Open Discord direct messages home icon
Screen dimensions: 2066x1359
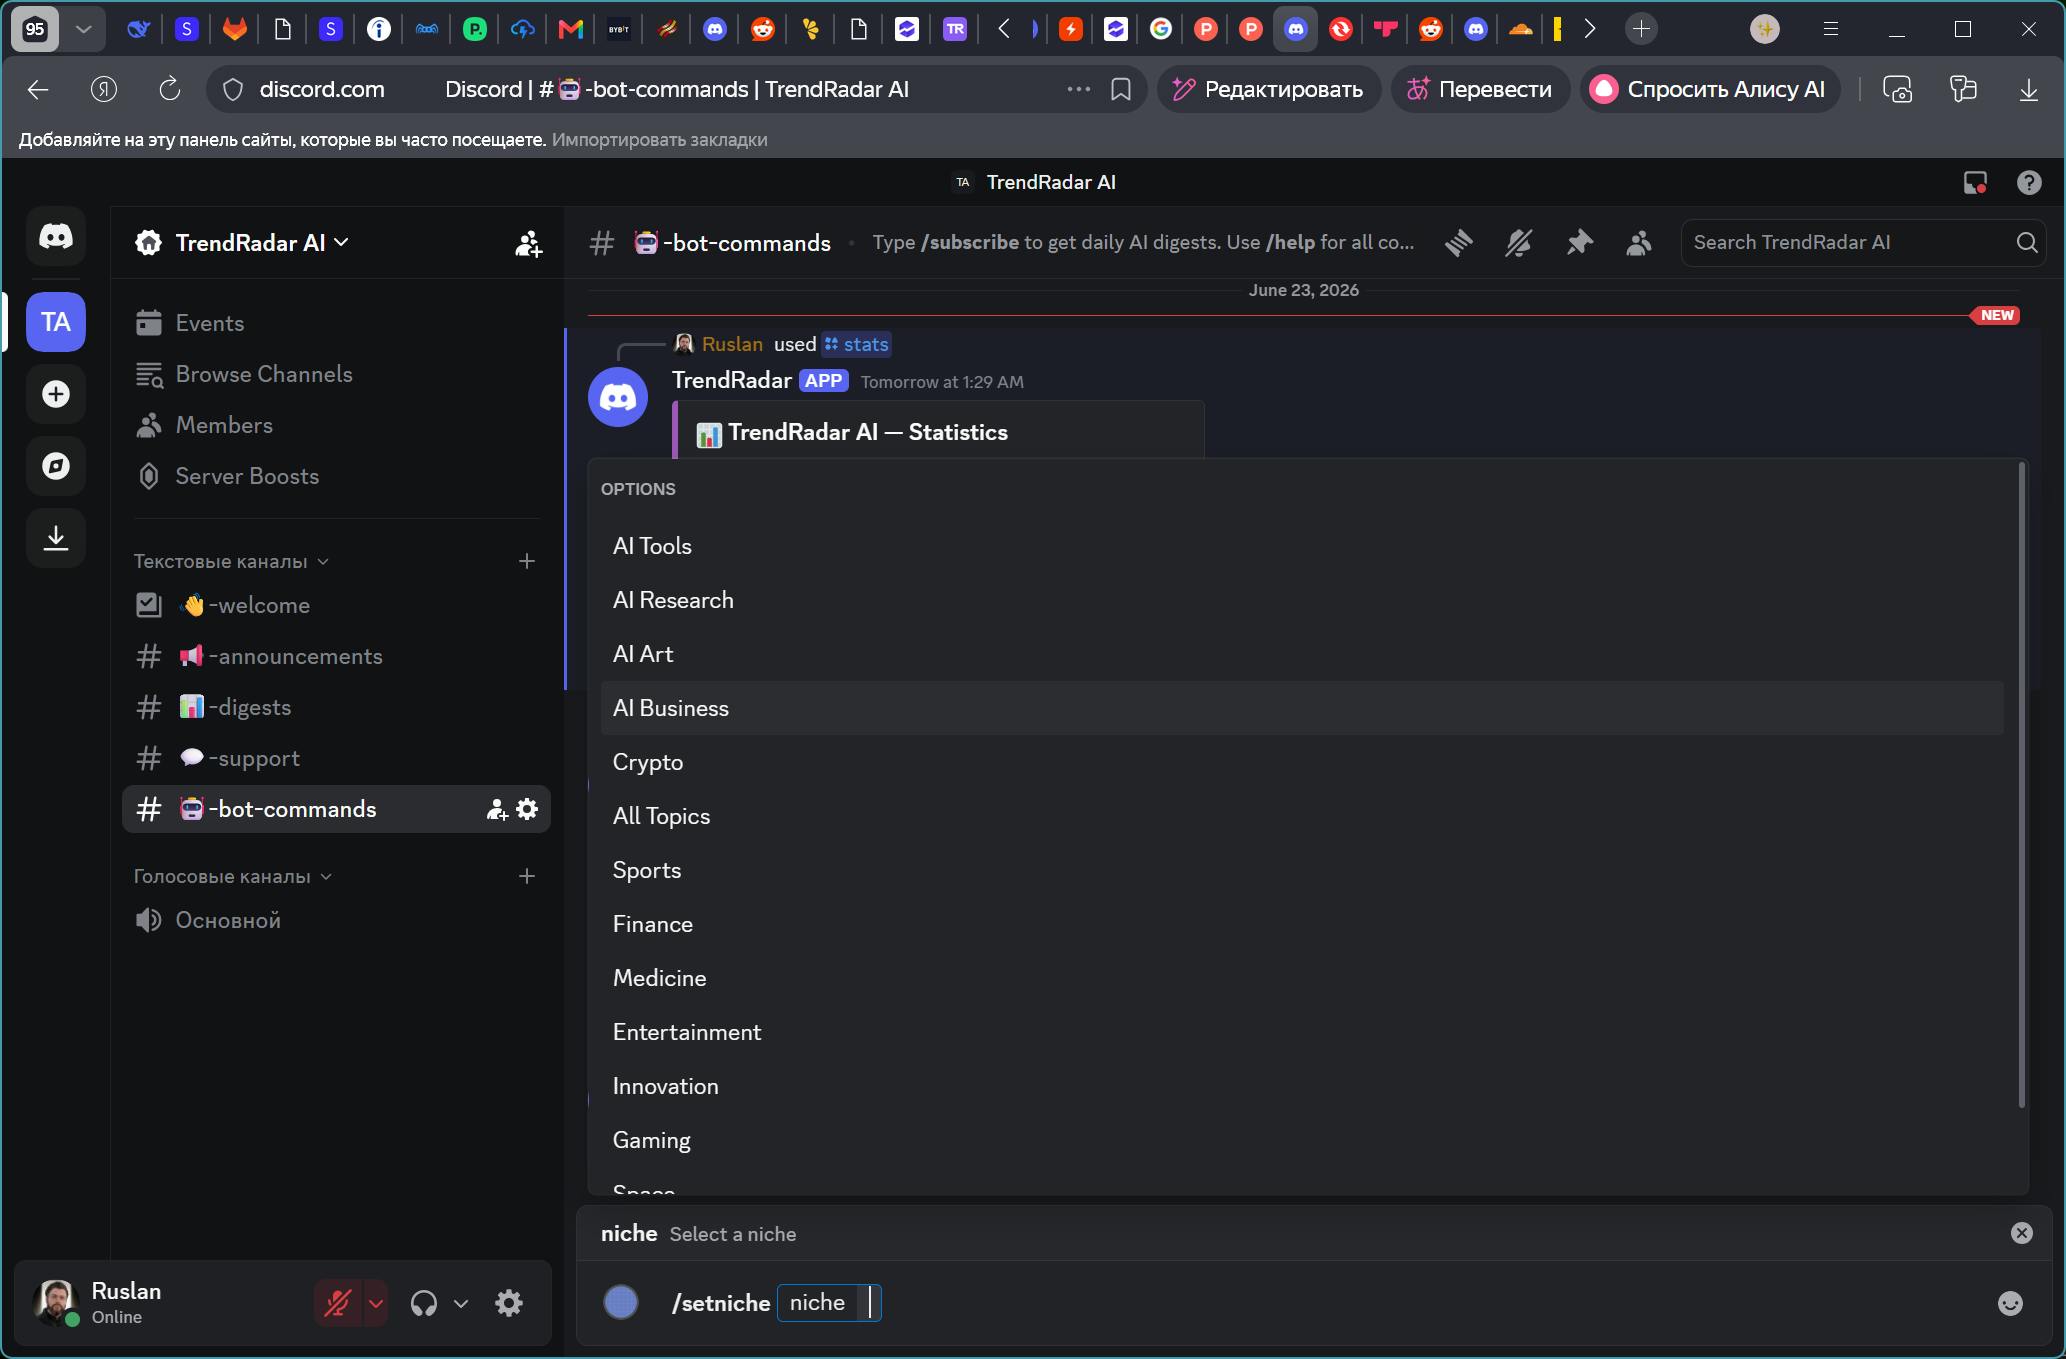coord(56,237)
